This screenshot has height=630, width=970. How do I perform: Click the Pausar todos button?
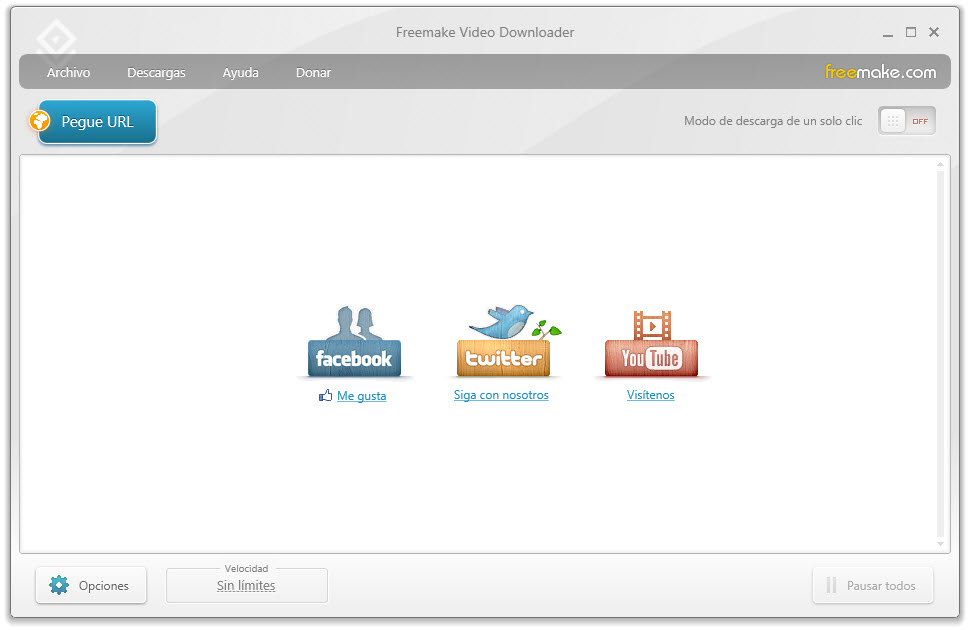coord(872,585)
